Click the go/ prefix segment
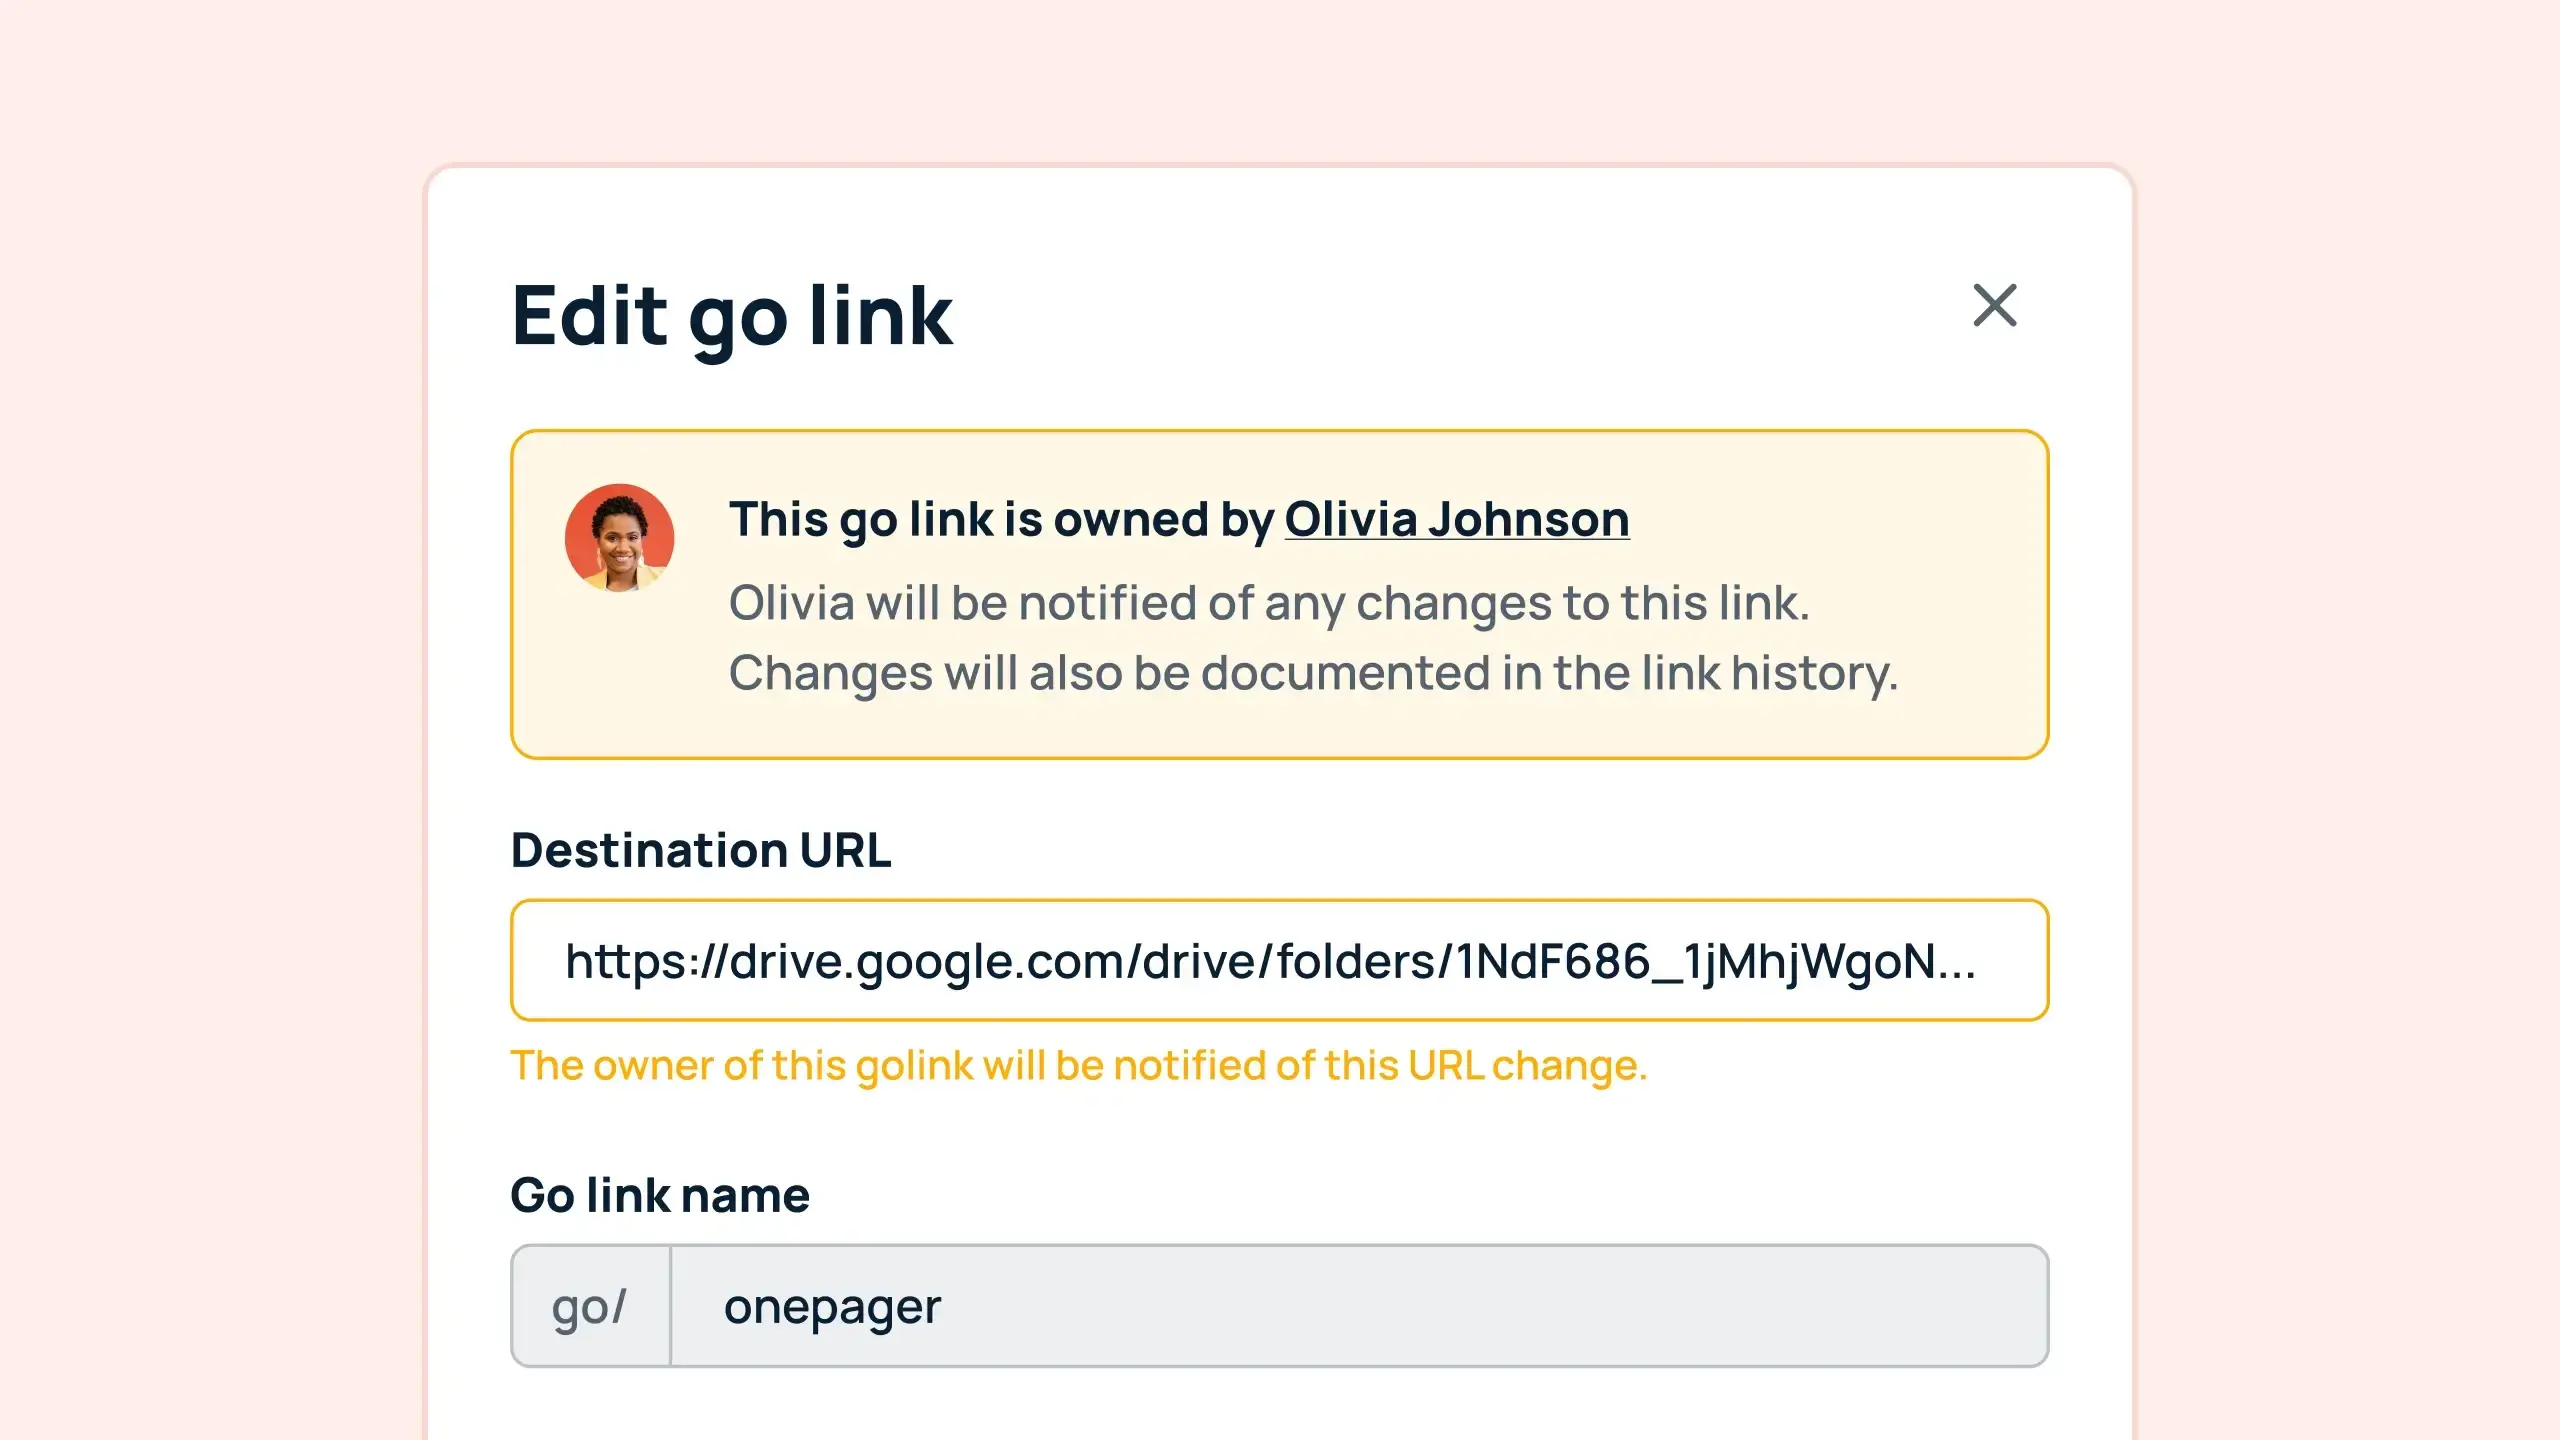 [x=590, y=1304]
